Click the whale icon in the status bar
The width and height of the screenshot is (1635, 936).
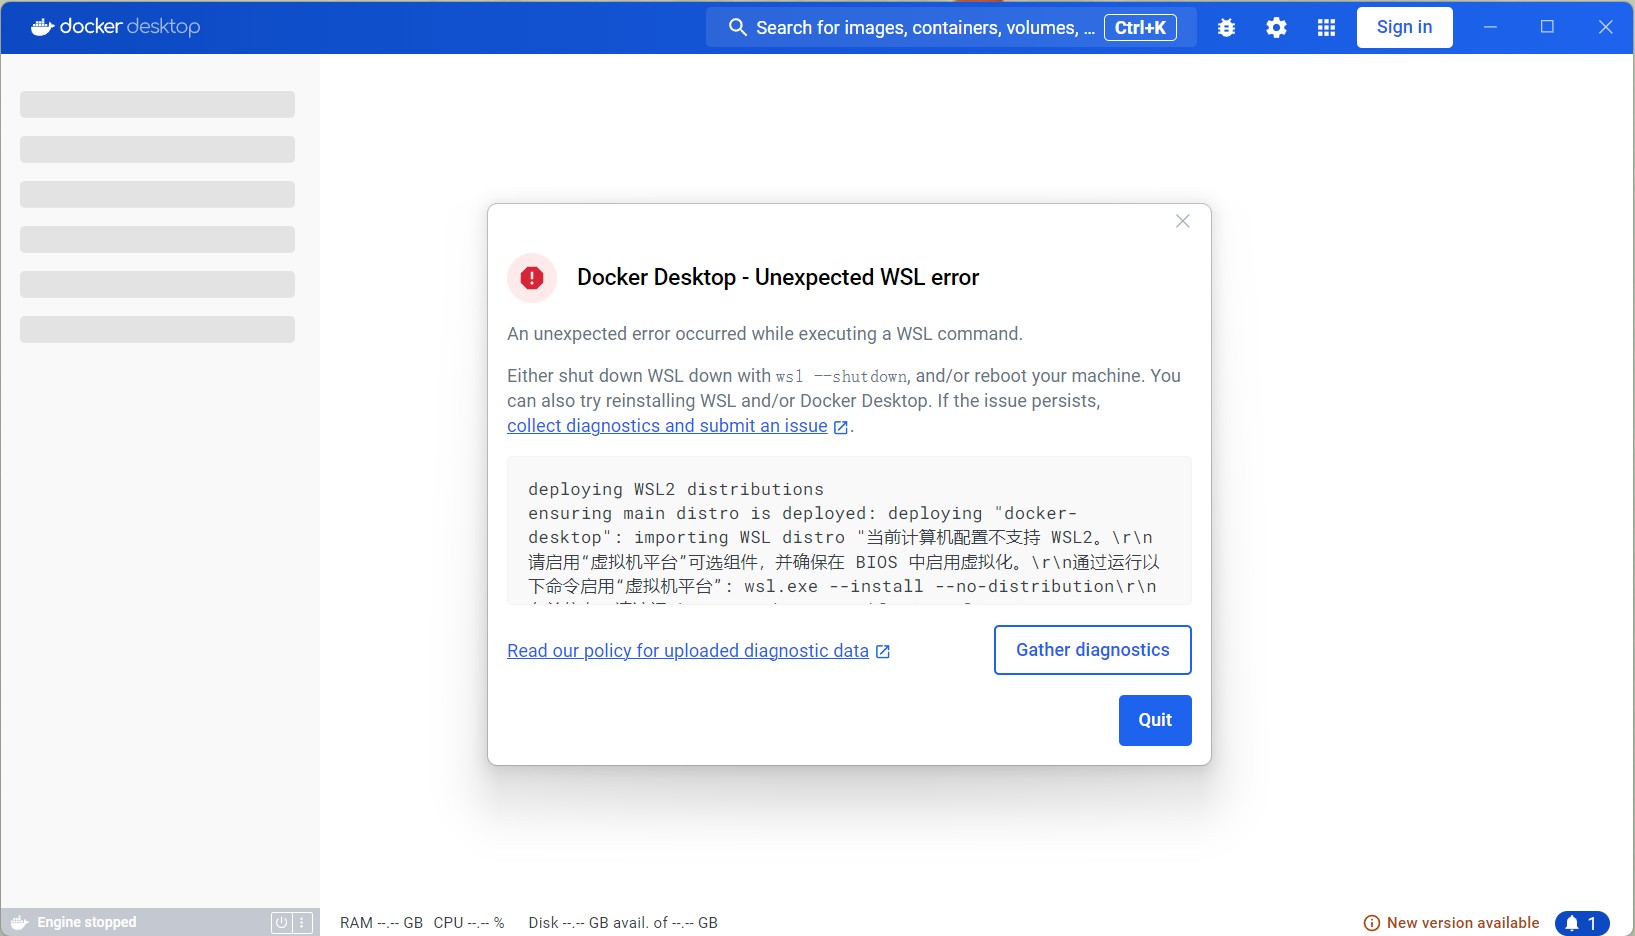click(x=19, y=923)
